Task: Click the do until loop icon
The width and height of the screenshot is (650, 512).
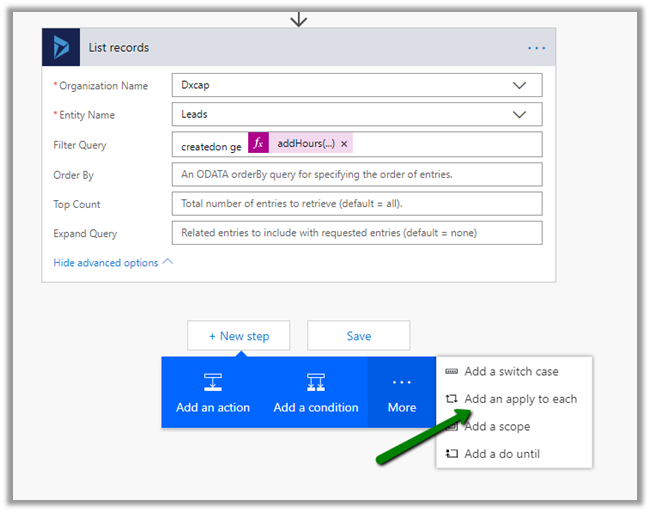Action: pyautogui.click(x=452, y=454)
